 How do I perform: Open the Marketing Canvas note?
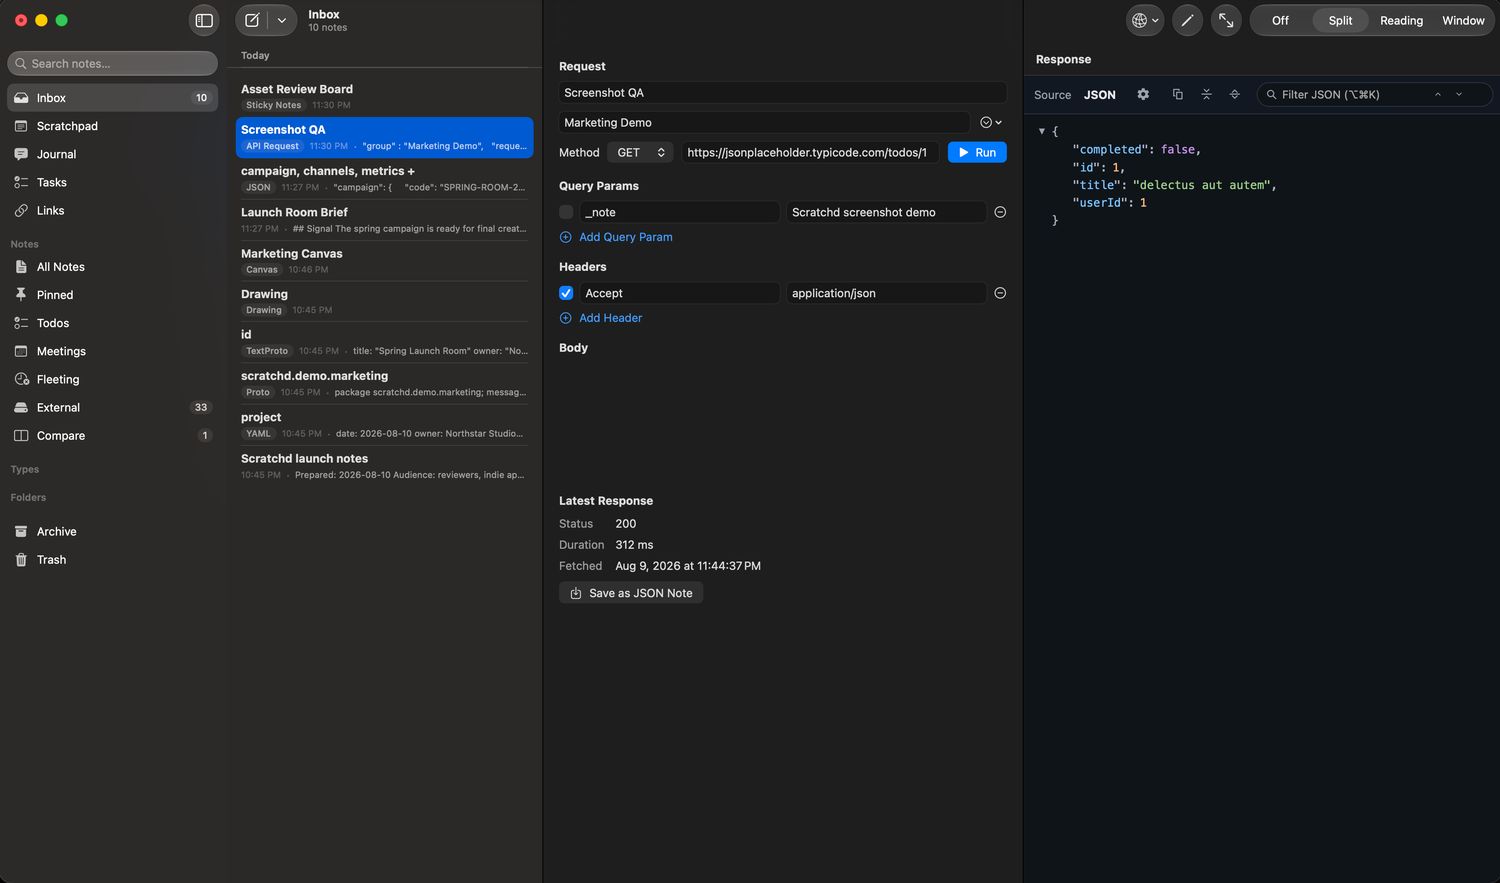(x=384, y=260)
